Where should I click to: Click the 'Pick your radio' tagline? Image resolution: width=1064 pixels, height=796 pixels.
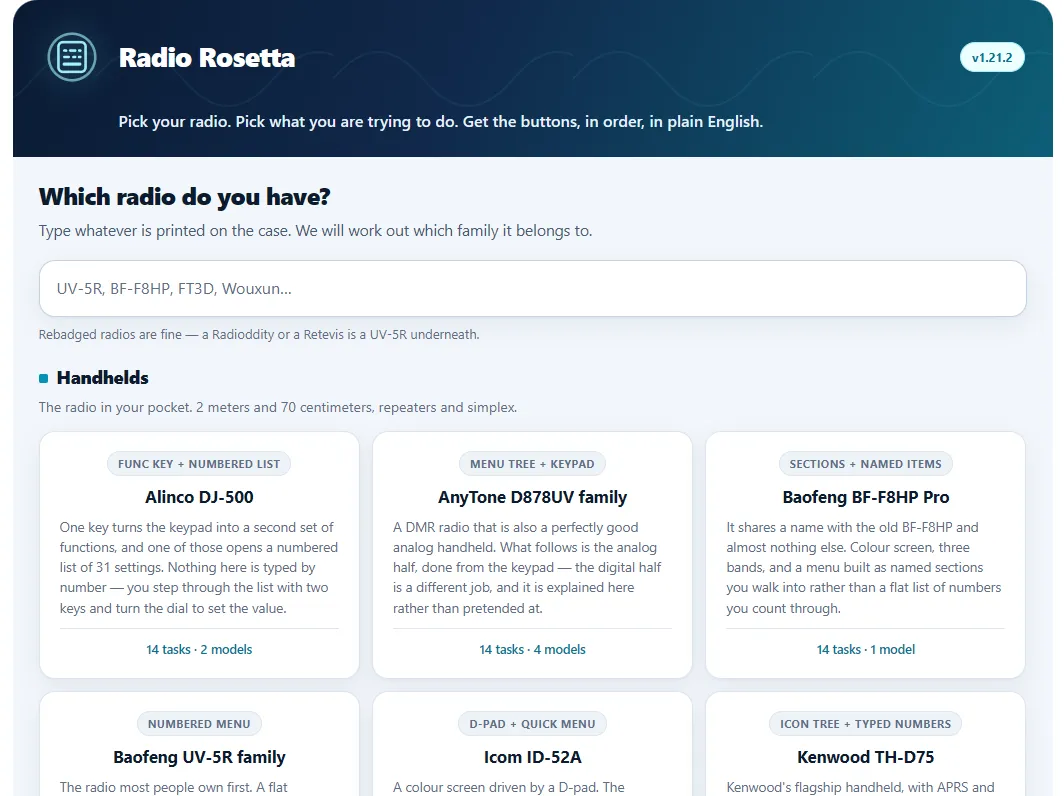tap(440, 121)
